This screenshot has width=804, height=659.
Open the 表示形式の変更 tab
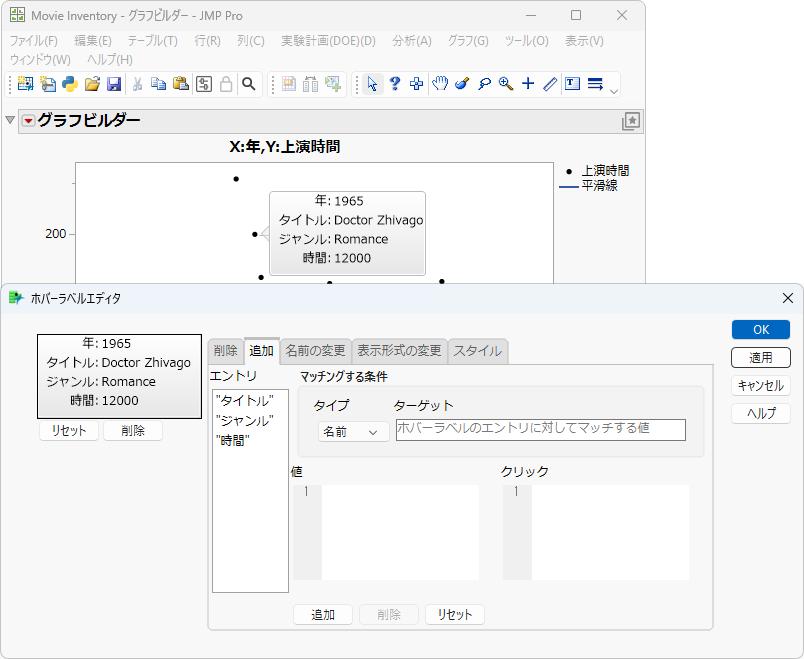point(399,351)
